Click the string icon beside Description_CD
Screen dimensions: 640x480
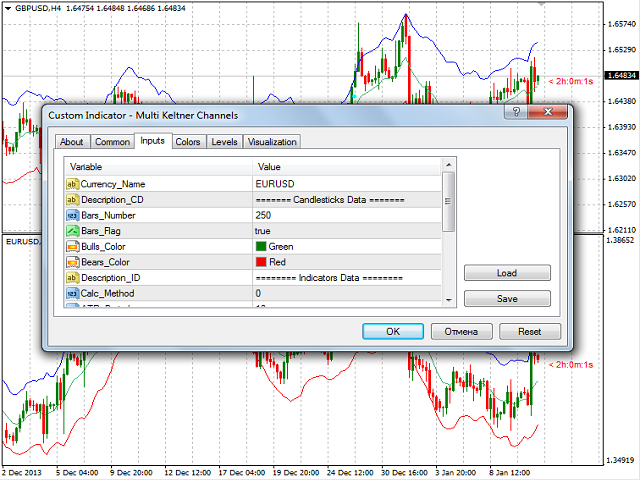72,200
